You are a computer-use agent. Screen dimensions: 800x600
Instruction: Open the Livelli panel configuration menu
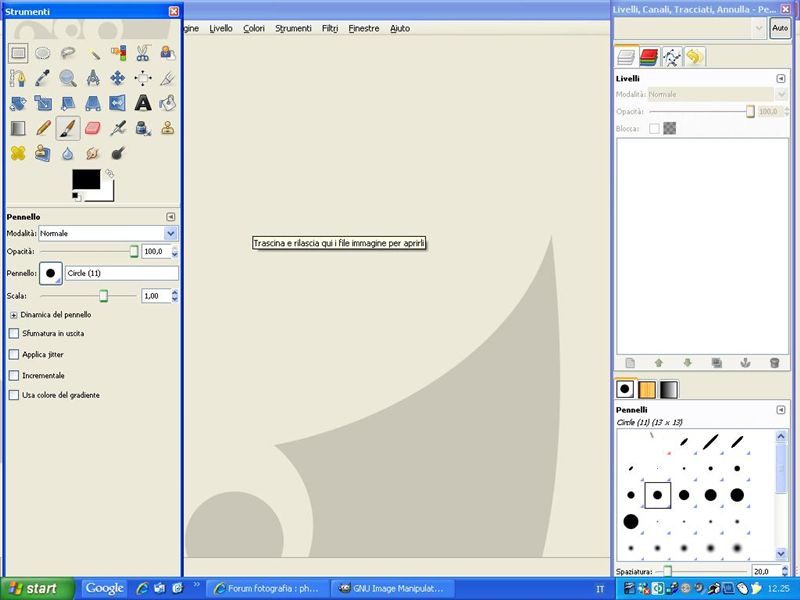[x=781, y=79]
